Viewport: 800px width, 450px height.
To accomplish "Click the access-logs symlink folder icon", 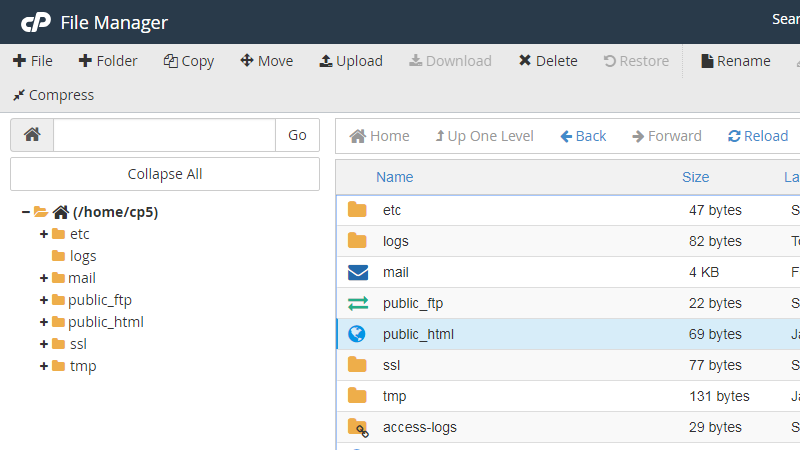I will pos(358,428).
